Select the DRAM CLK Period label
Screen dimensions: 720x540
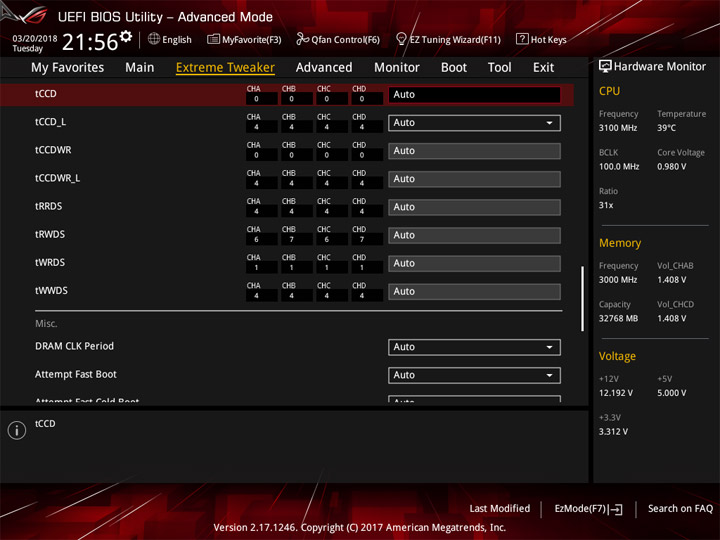[74, 346]
